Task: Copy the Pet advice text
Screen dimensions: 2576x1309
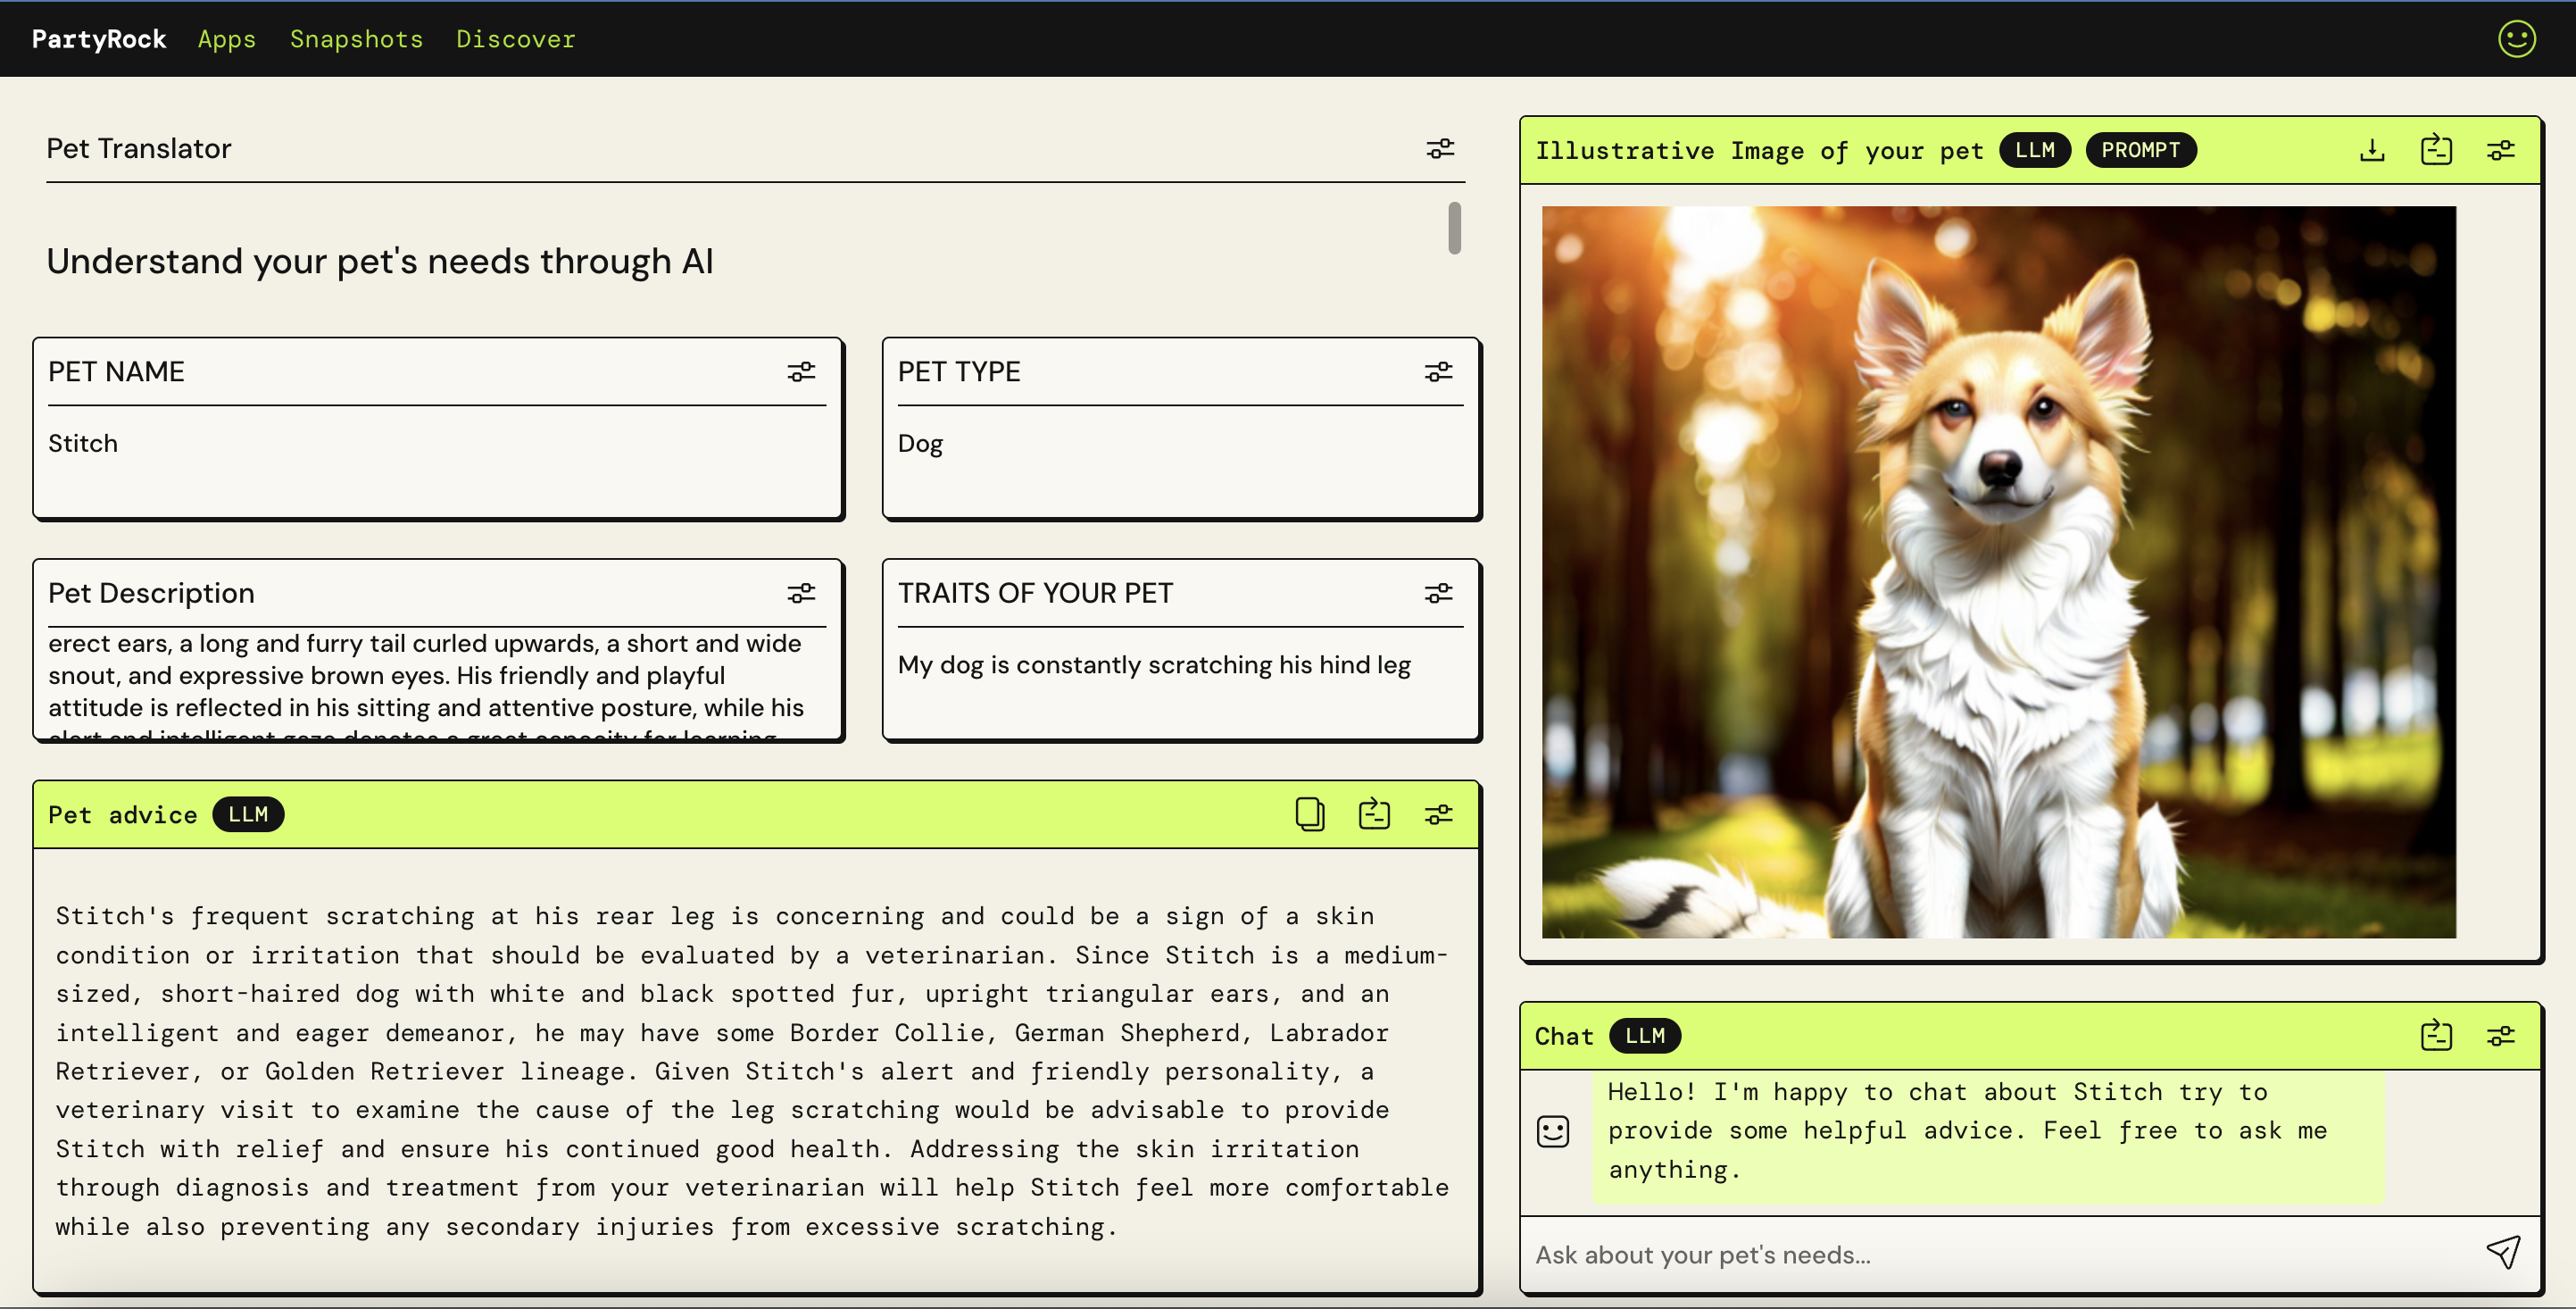Action: [1309, 814]
